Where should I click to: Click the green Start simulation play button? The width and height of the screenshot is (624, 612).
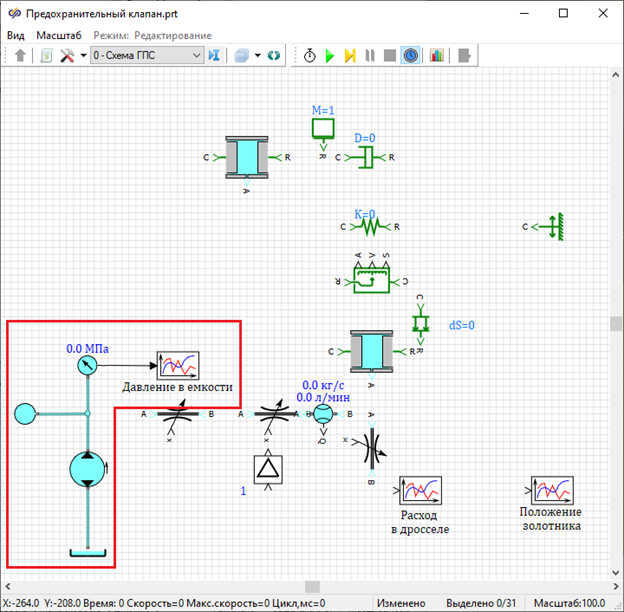tap(330, 56)
